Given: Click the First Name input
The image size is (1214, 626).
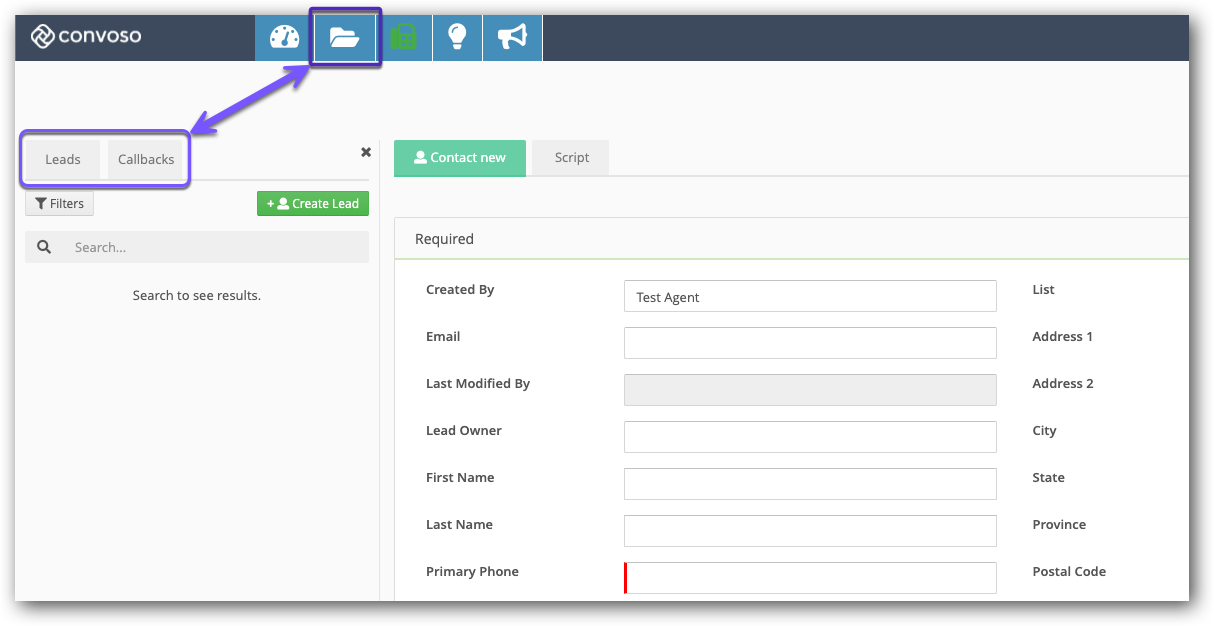Looking at the screenshot, I should point(810,484).
